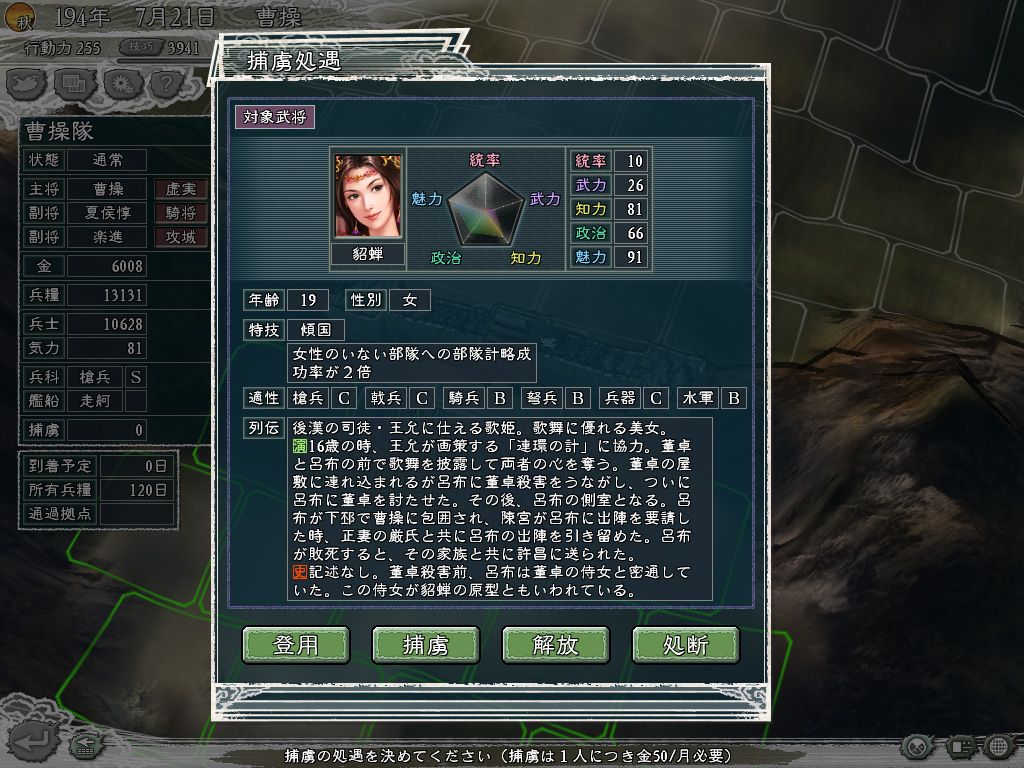Open the gear settings icon
The height and width of the screenshot is (768, 1024).
(123, 84)
